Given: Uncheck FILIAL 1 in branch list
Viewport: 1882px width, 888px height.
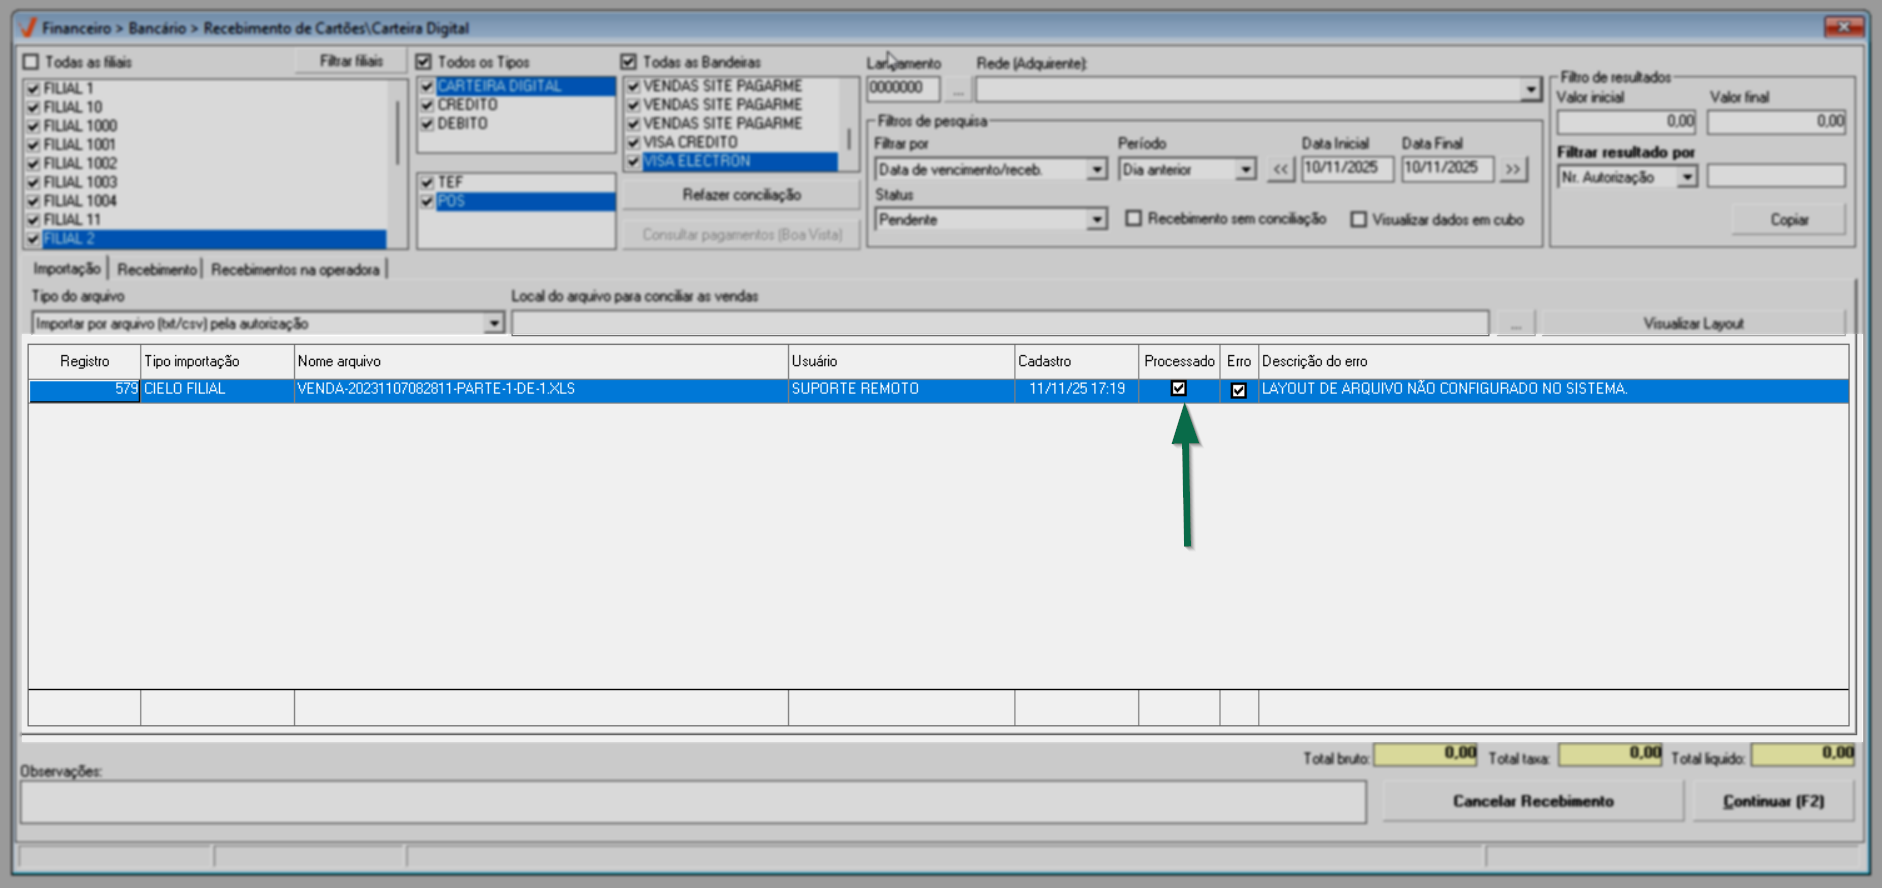Looking at the screenshot, I should [x=33, y=88].
